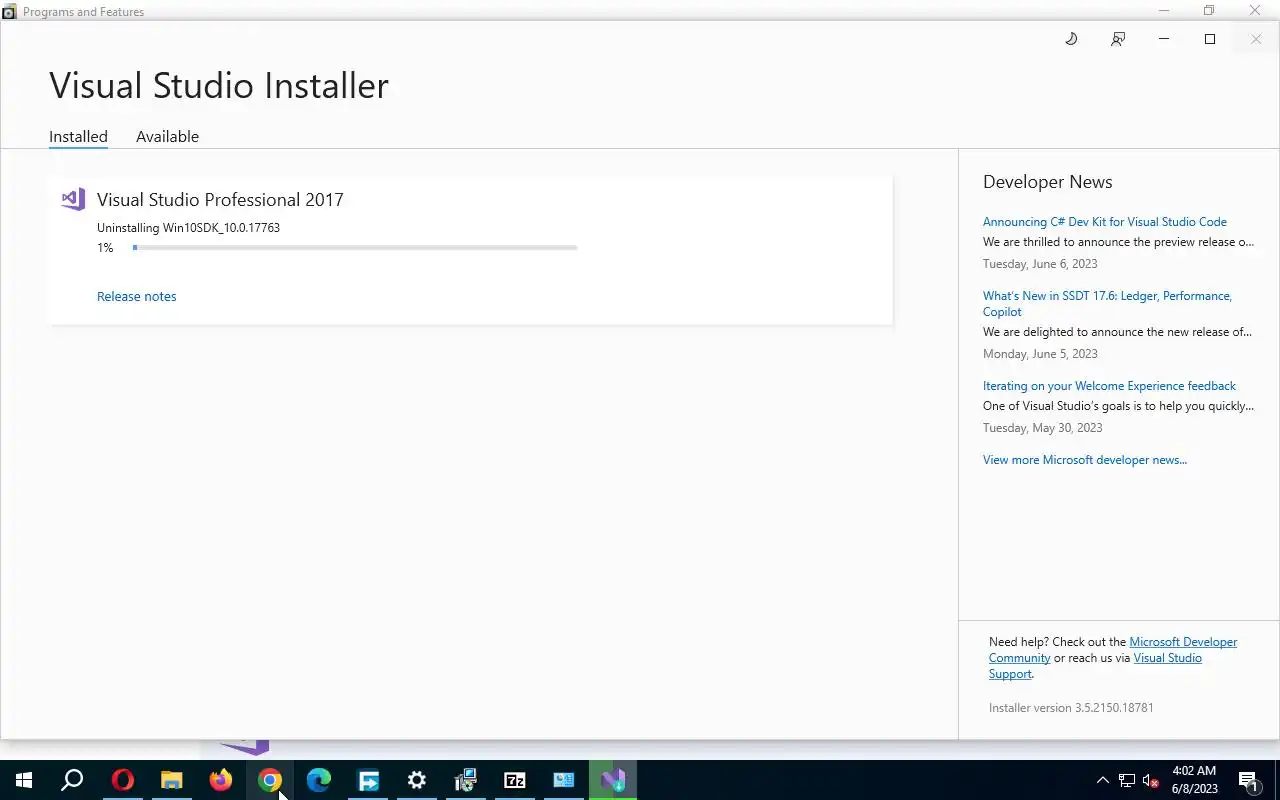Open the blue arrow app in taskbar
This screenshot has width=1280, height=800.
tap(368, 780)
